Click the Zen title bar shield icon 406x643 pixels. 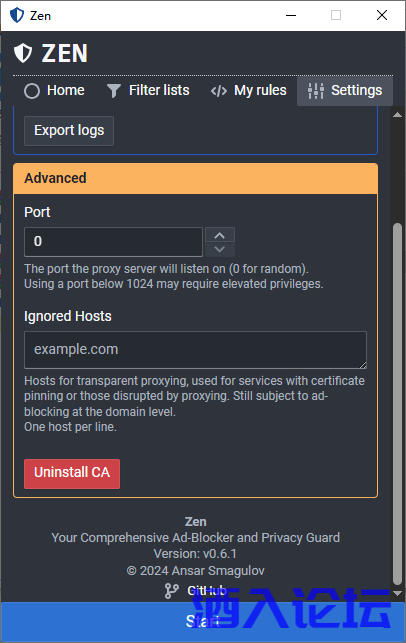coord(17,15)
